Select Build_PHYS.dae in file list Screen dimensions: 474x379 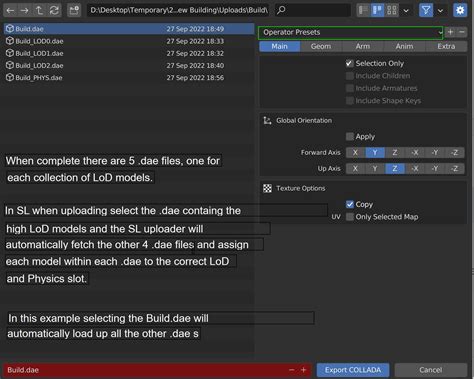pyautogui.click(x=129, y=78)
